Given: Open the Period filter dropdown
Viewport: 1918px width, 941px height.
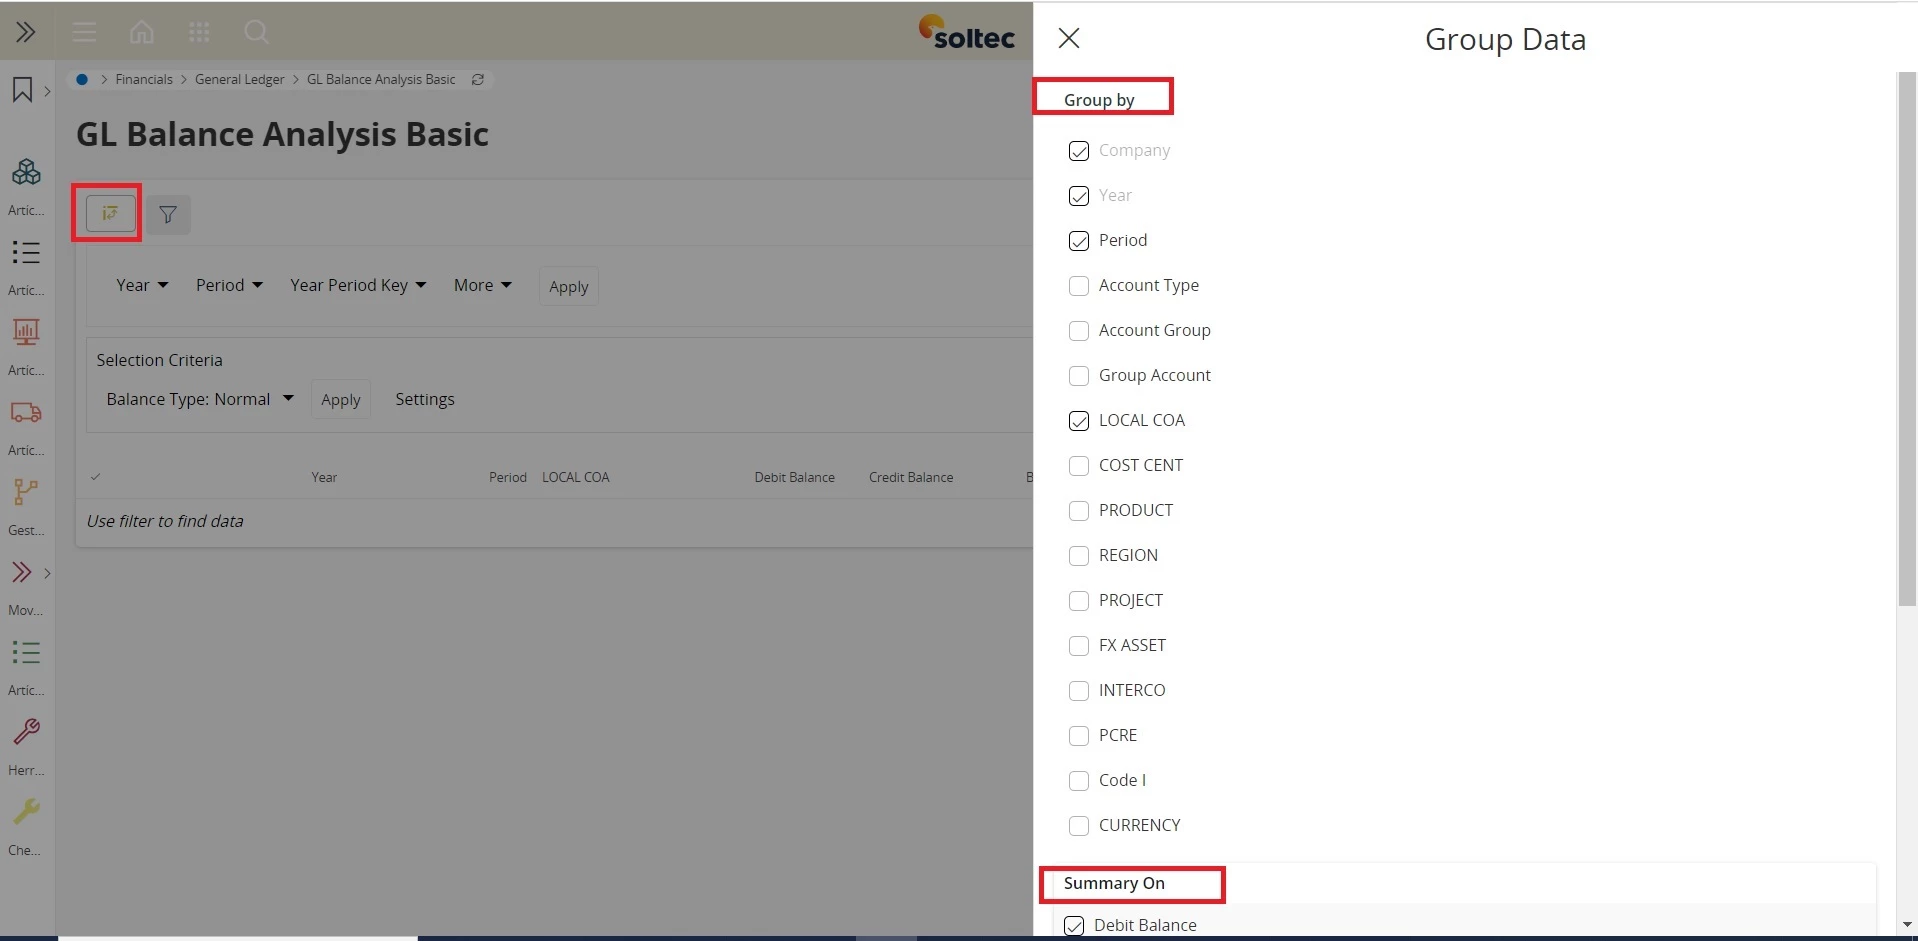Looking at the screenshot, I should pos(229,285).
